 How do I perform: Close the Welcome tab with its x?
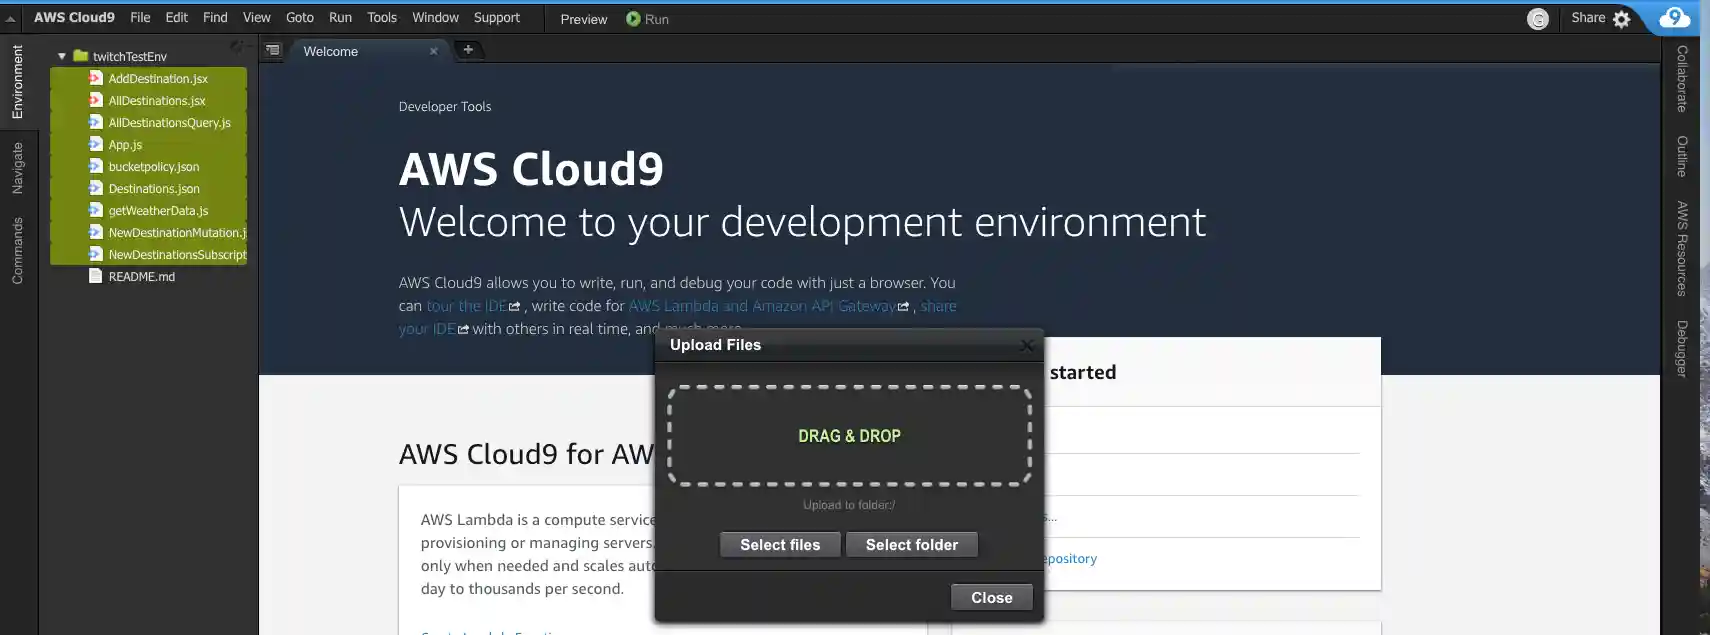(434, 51)
